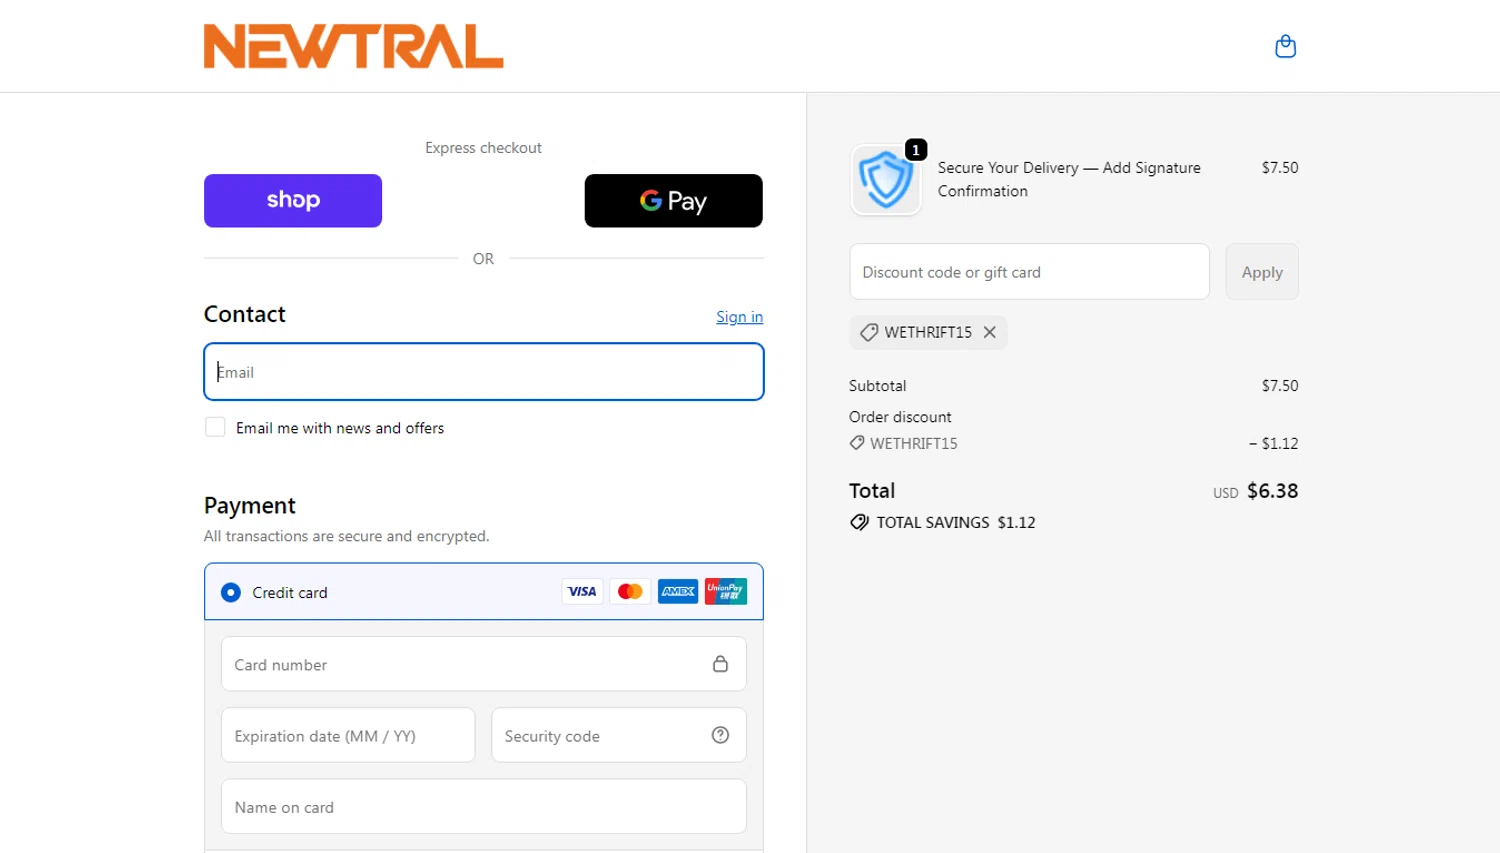The width and height of the screenshot is (1500, 853).
Task: Click the tag icon in WETHRIFT15 chip
Action: tap(869, 332)
